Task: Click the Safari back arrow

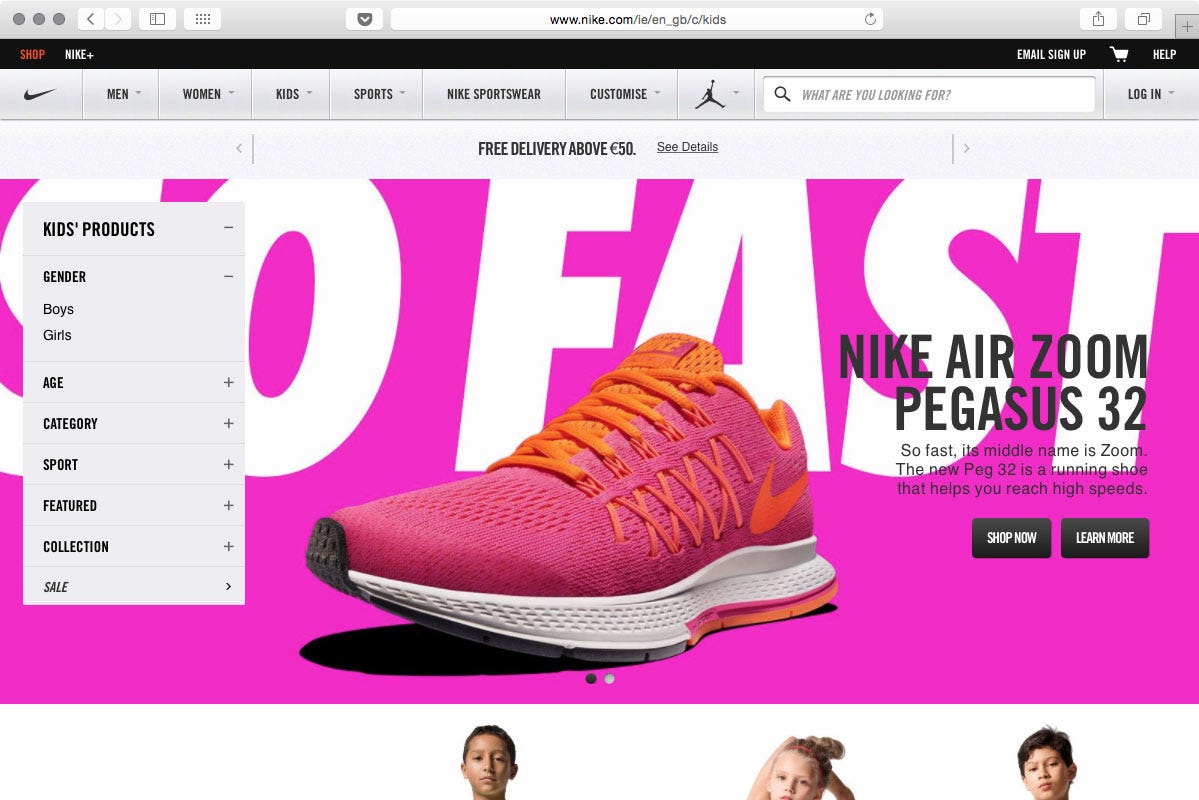Action: point(90,19)
